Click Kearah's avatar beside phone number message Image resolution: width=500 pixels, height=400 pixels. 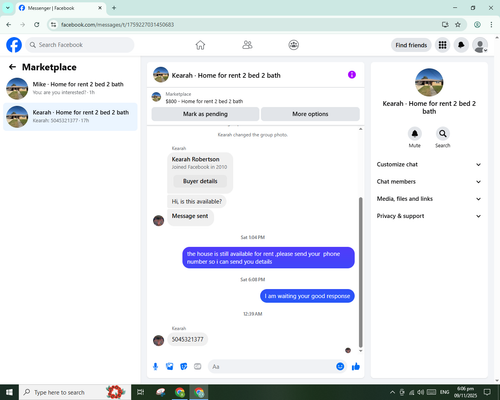tap(159, 340)
